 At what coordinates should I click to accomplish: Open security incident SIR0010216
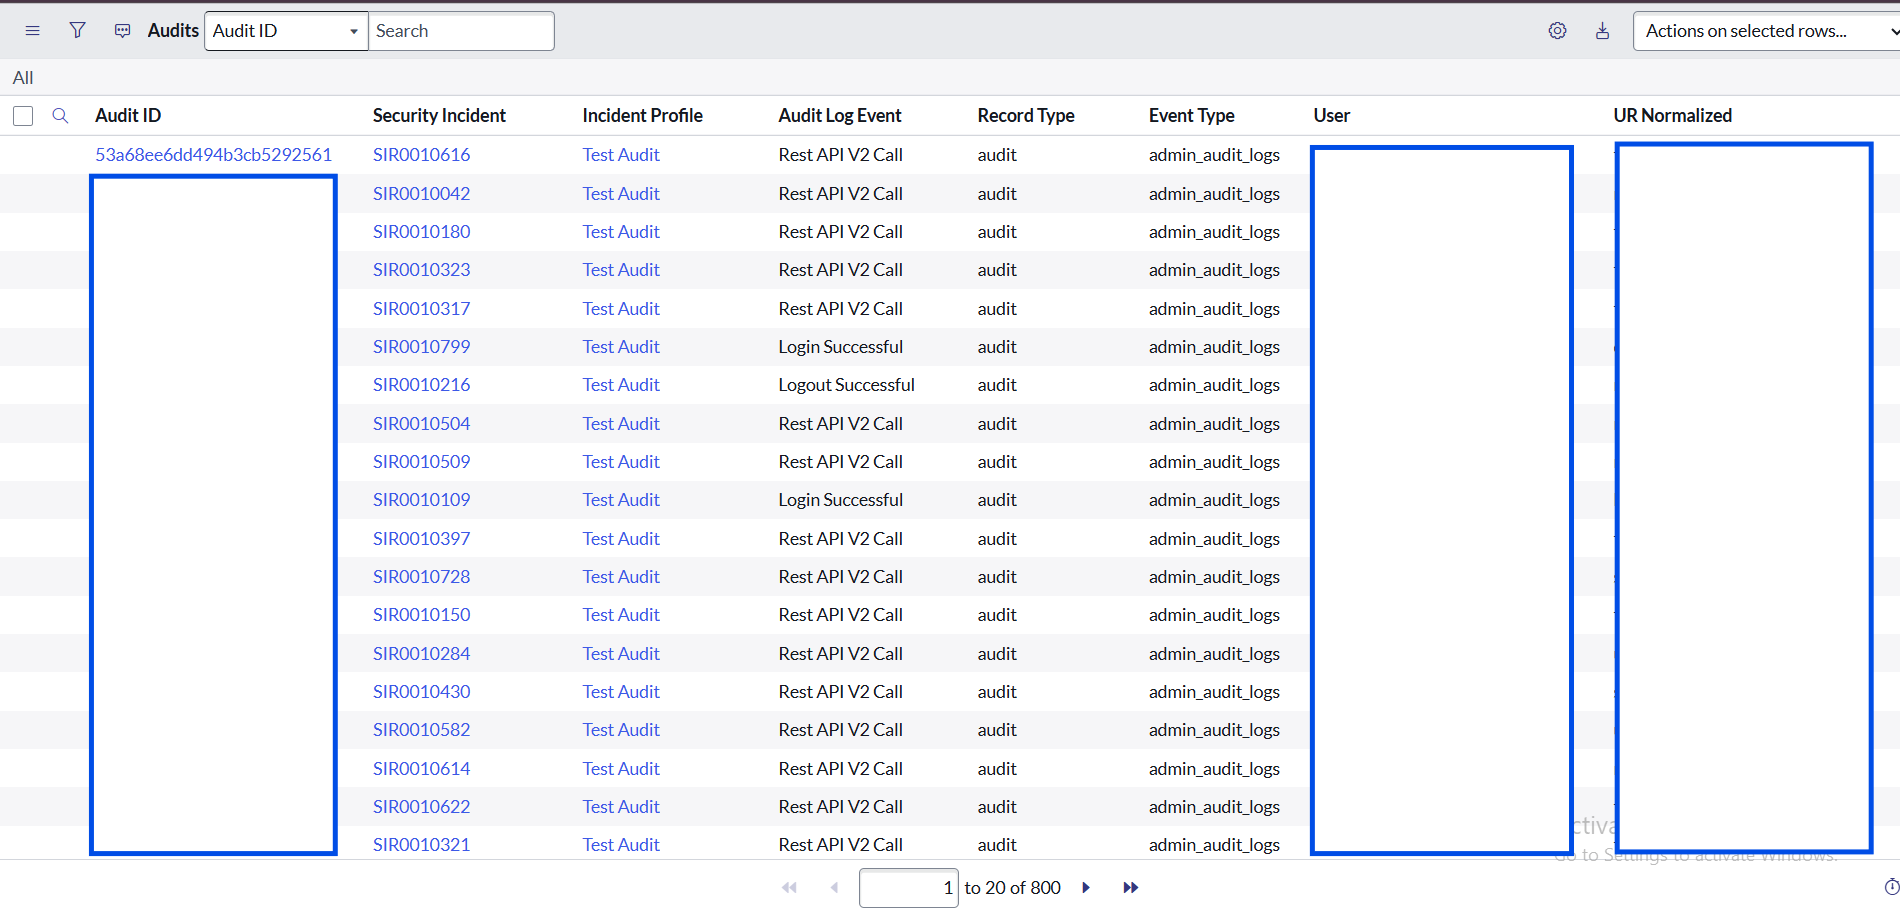[x=421, y=385]
